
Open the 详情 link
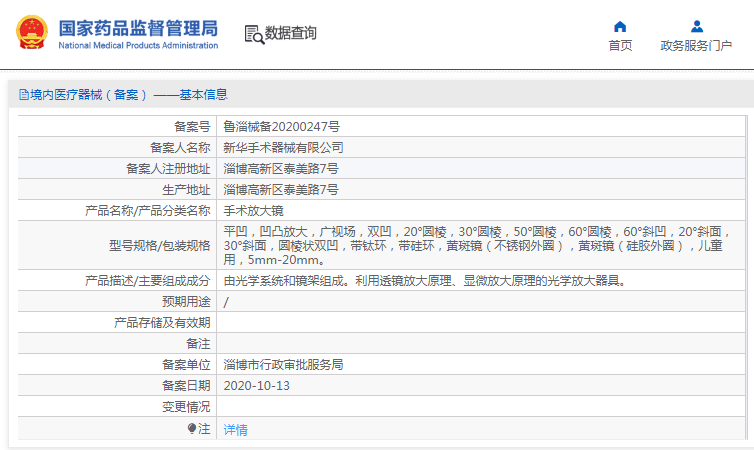click(236, 429)
